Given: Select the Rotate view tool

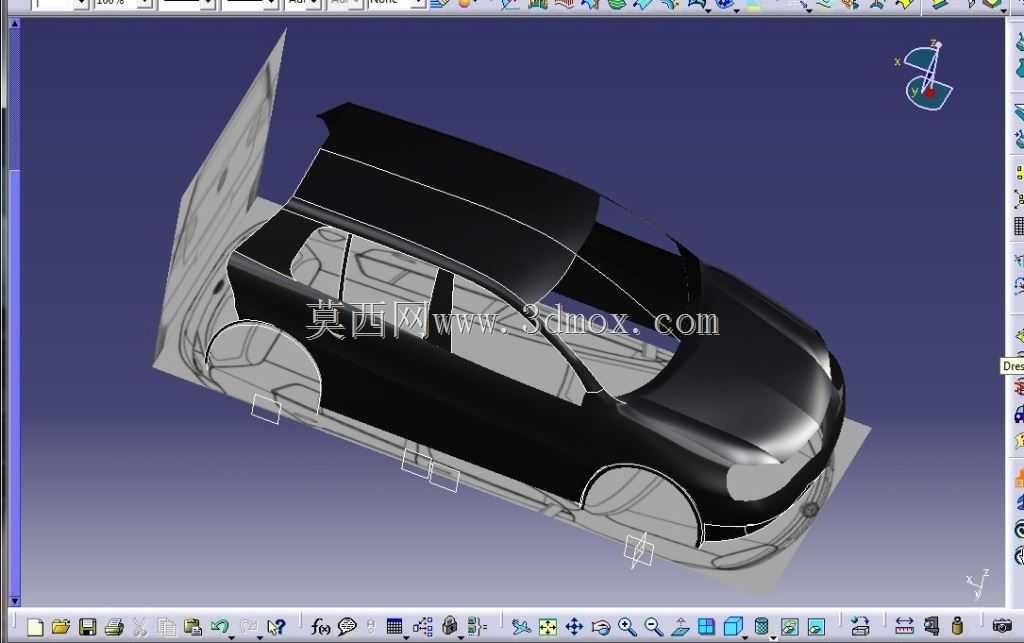Looking at the screenshot, I should pyautogui.click(x=600, y=627).
